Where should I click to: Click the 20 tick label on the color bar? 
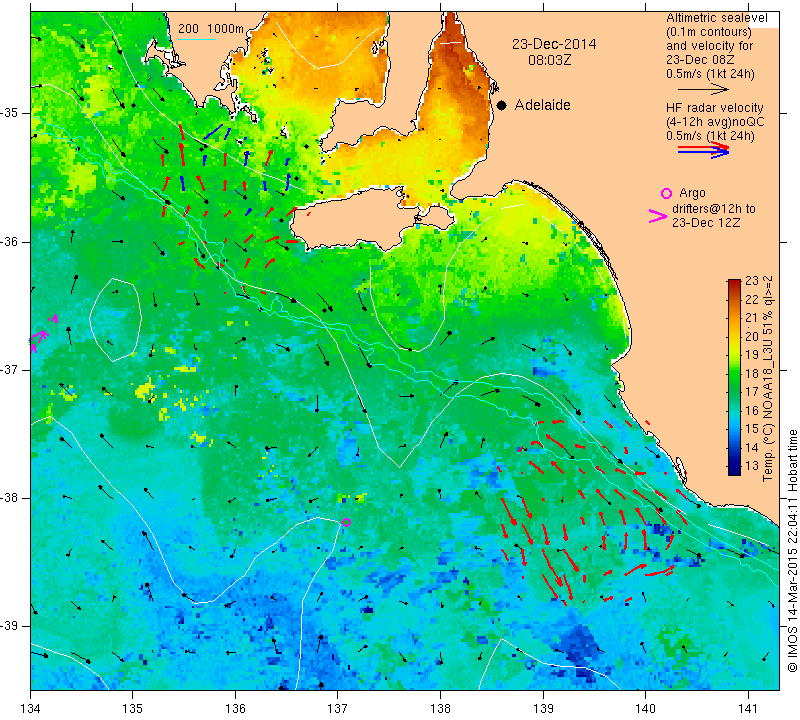752,336
